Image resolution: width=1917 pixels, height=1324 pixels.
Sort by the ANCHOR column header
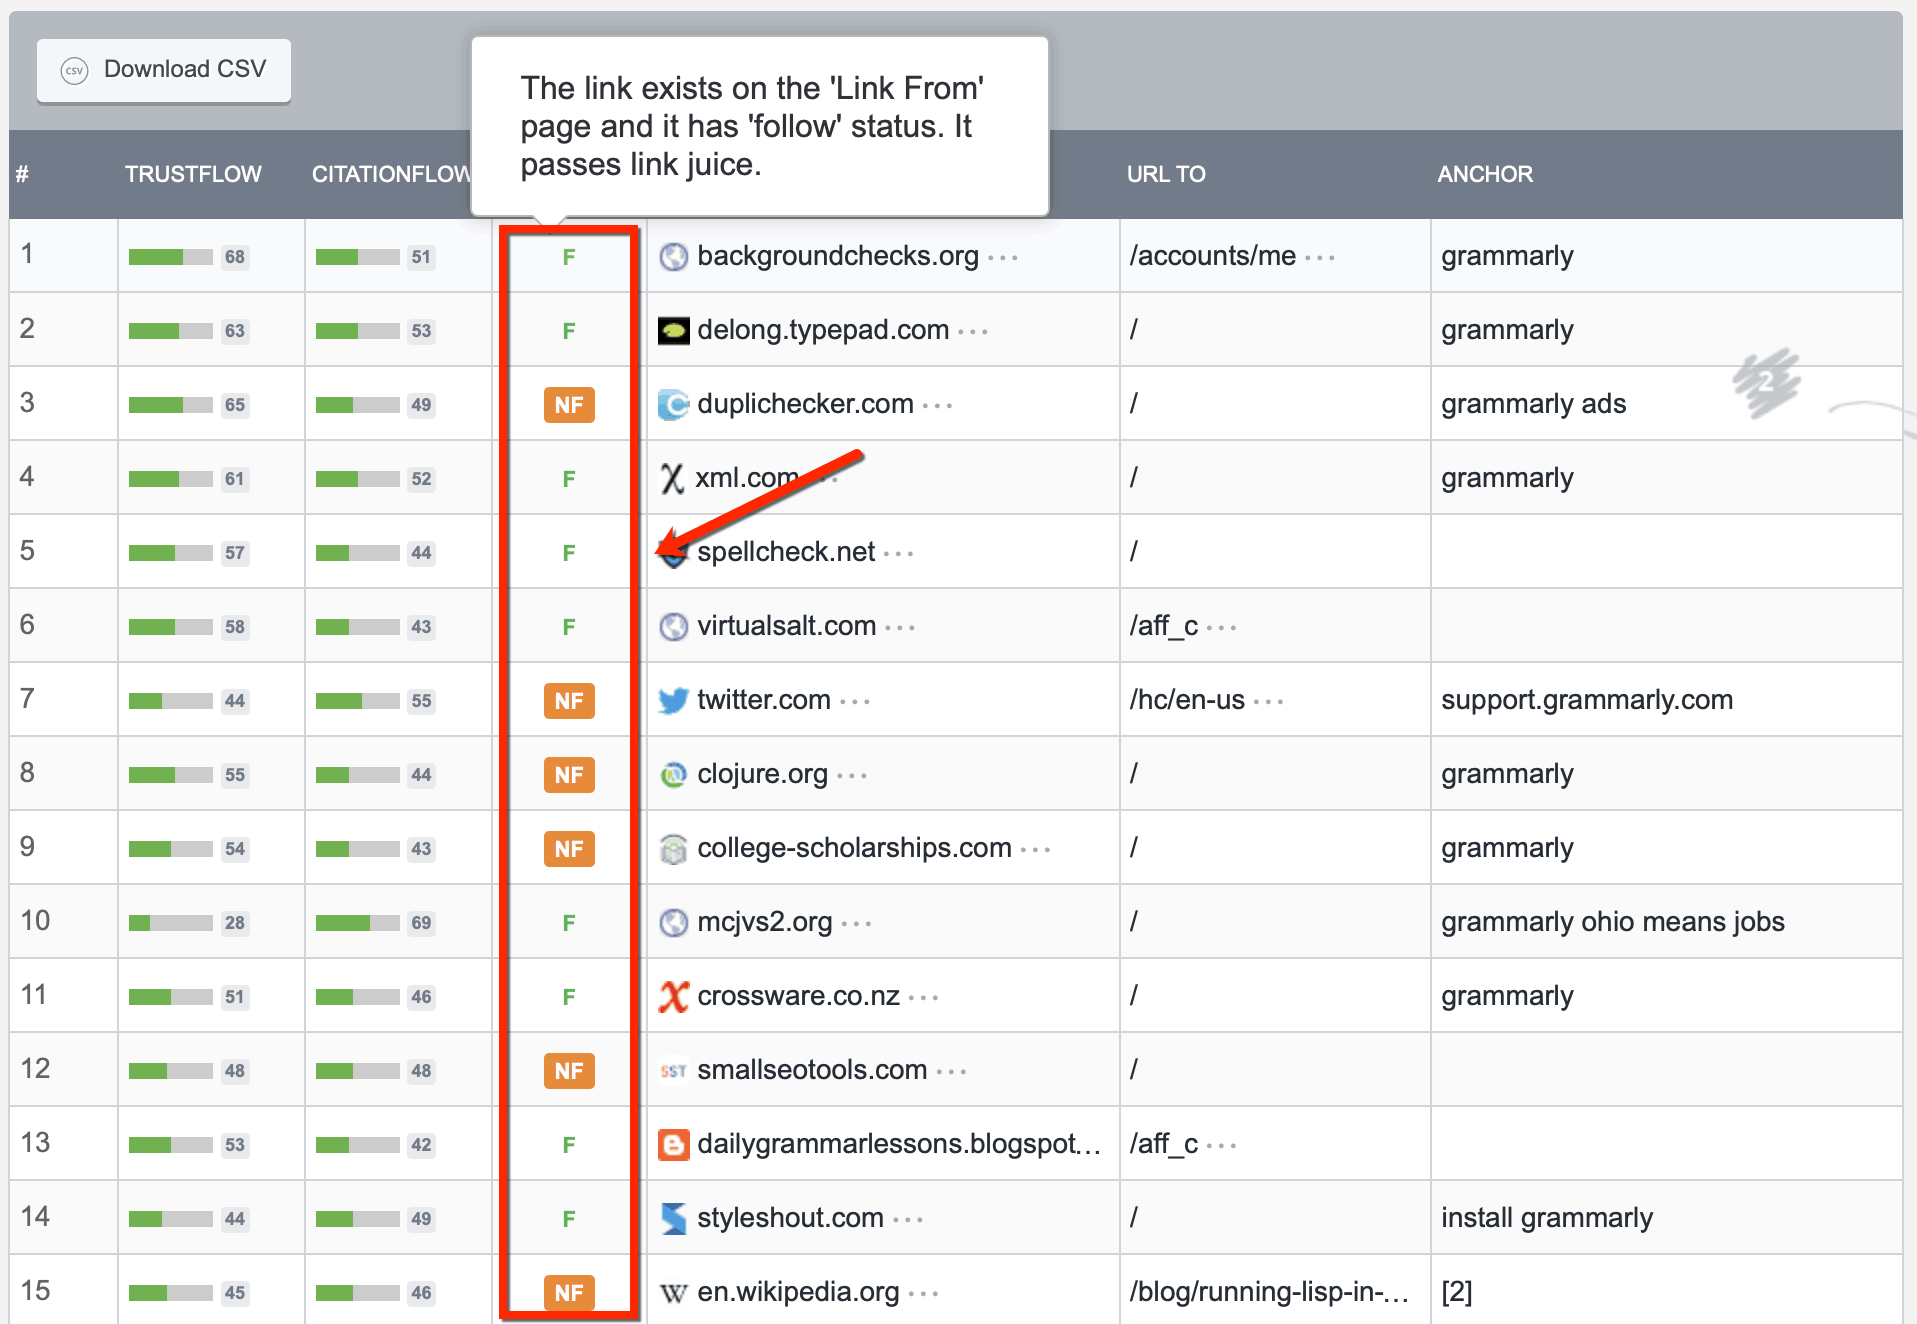pos(1485,174)
